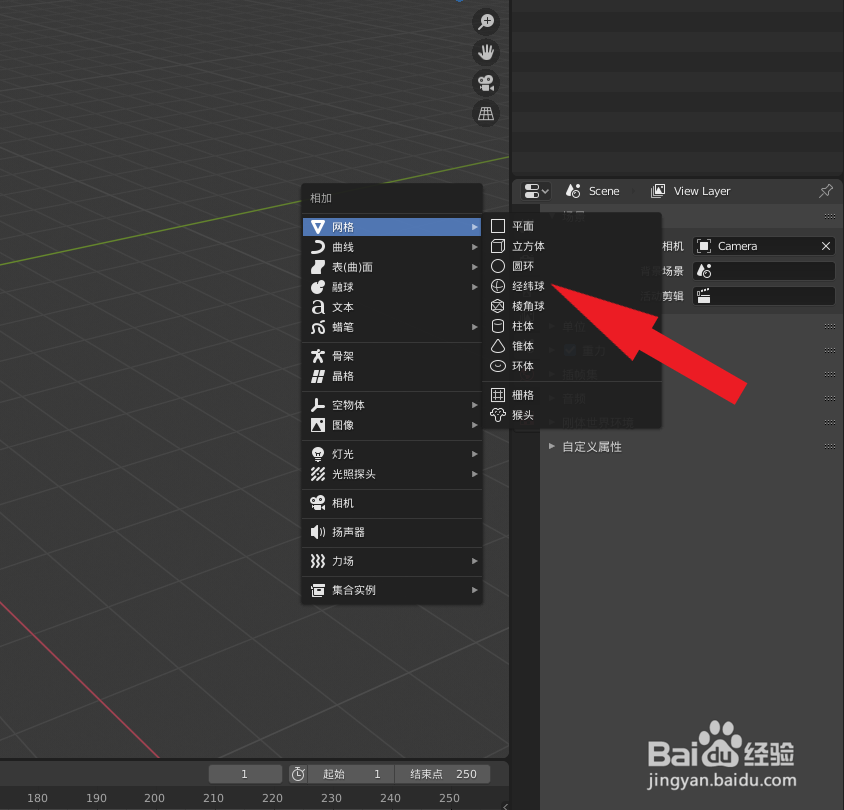844x810 pixels.
Task: Add a 骨架 armature
Action: [392, 356]
